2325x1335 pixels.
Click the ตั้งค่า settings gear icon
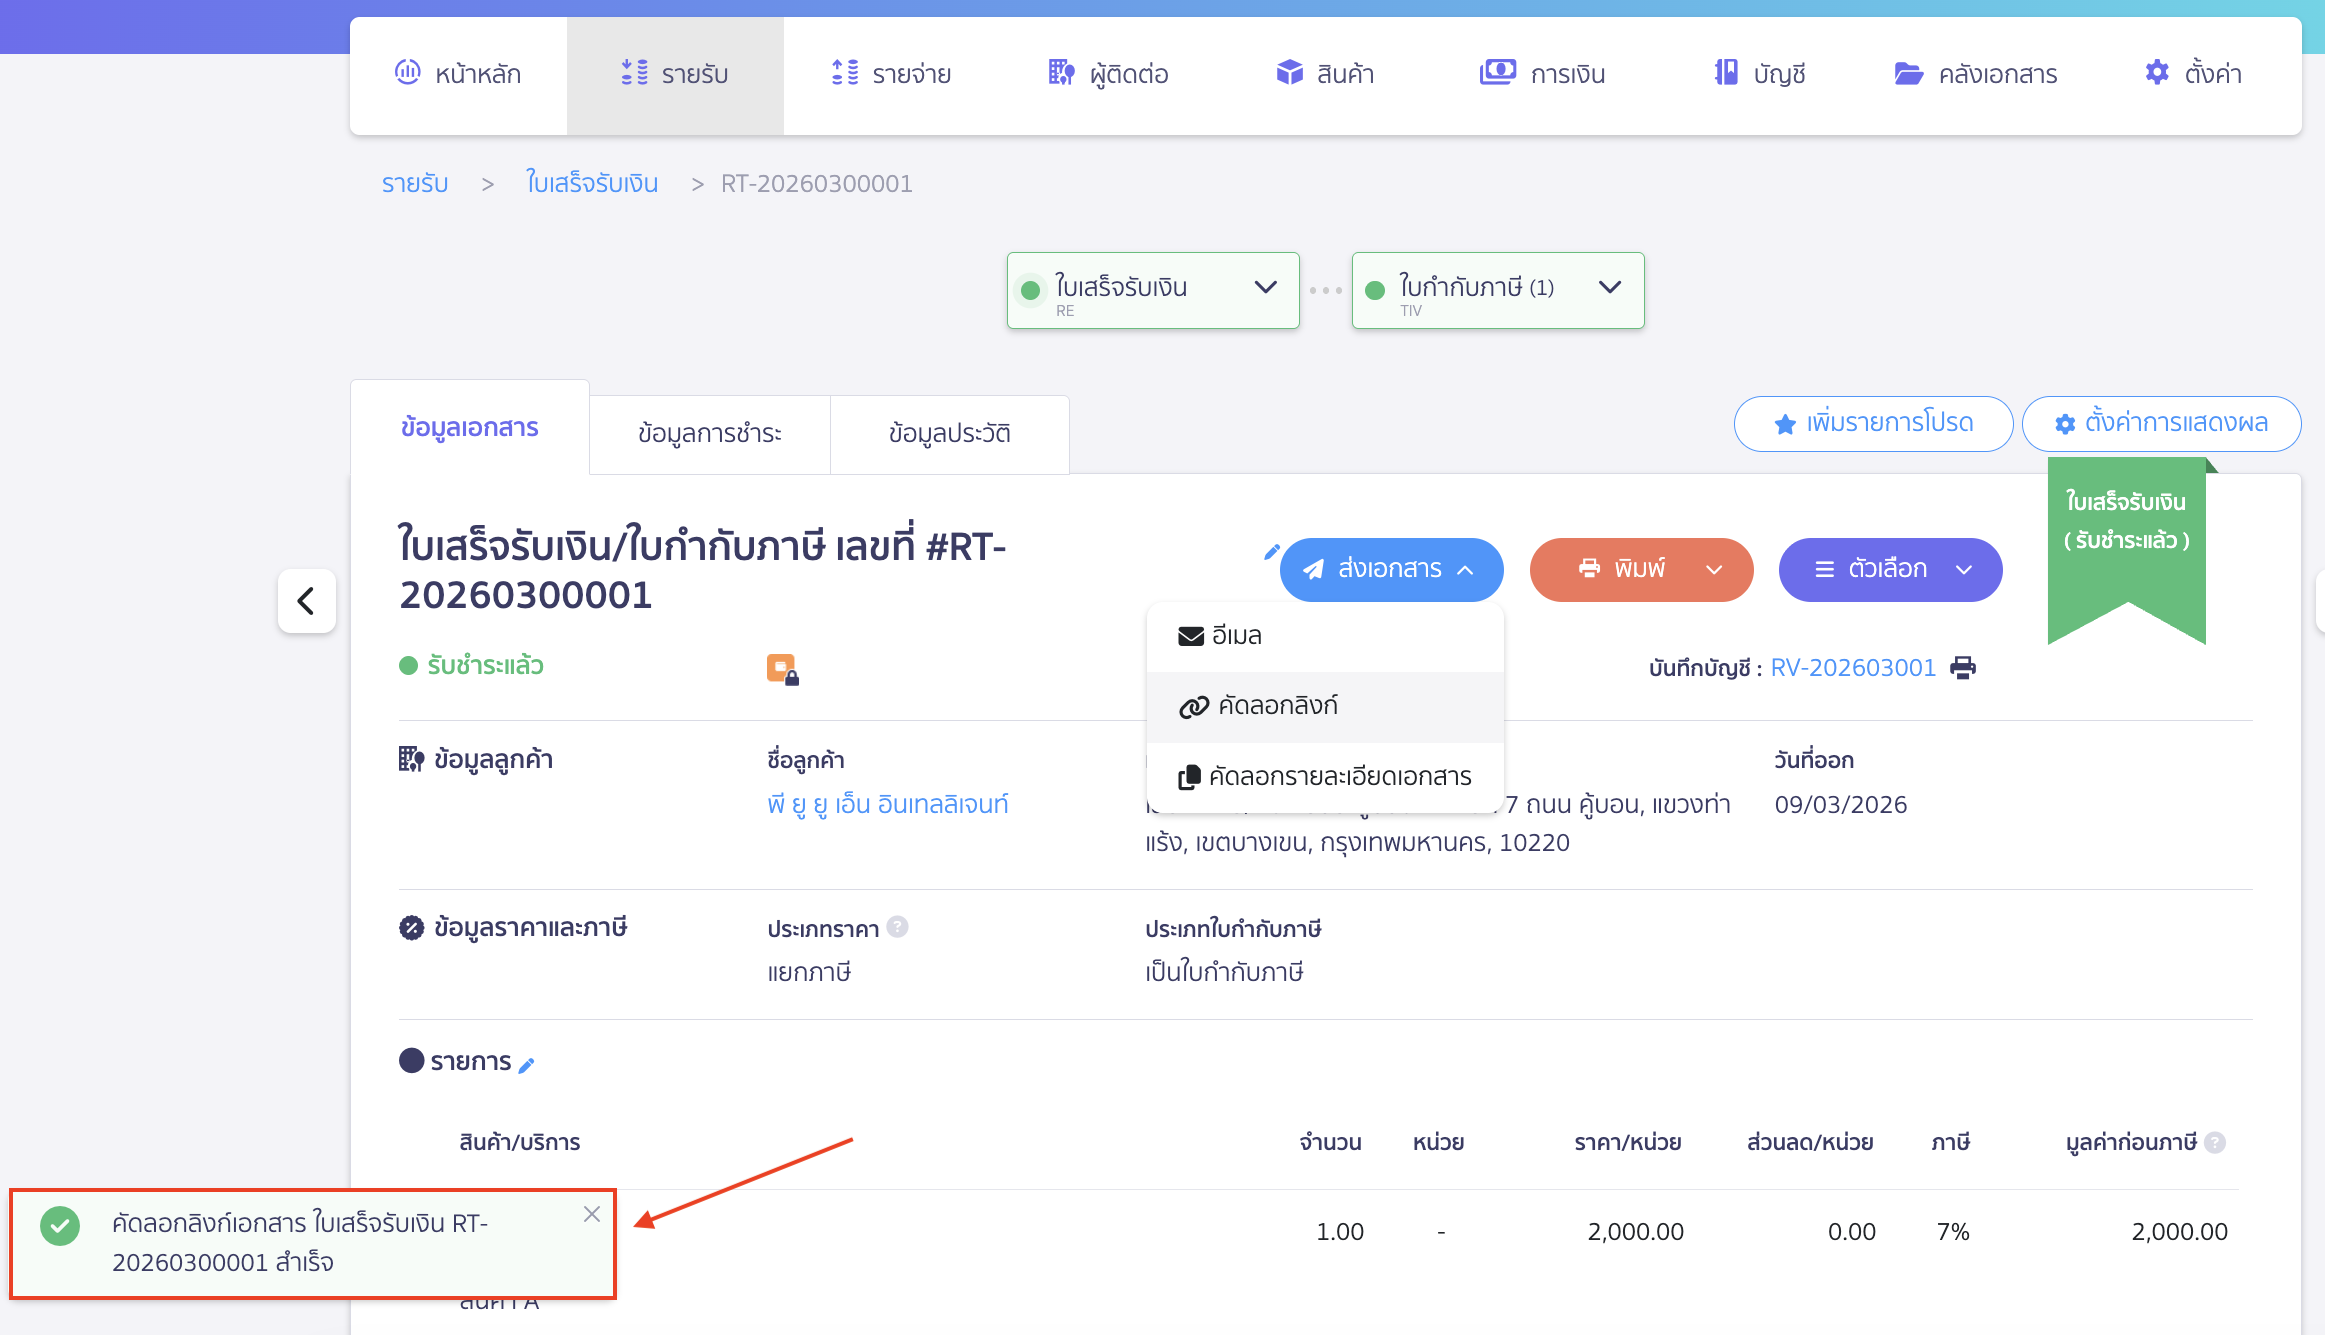click(x=2156, y=72)
